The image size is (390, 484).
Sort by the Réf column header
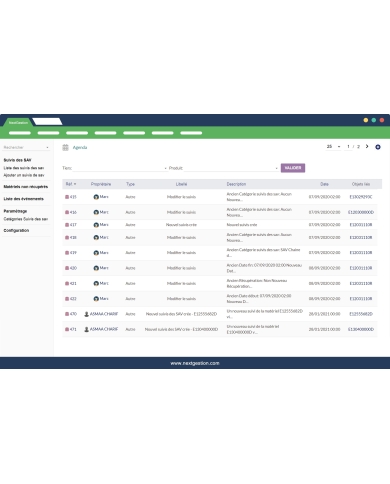coord(71,184)
